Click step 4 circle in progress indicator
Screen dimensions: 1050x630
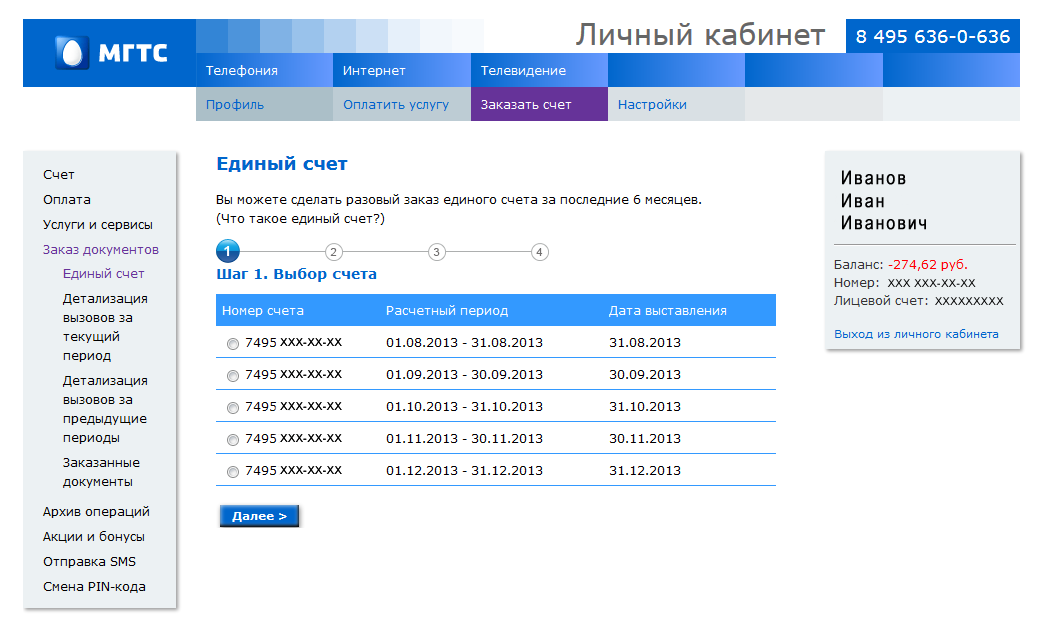[x=540, y=252]
